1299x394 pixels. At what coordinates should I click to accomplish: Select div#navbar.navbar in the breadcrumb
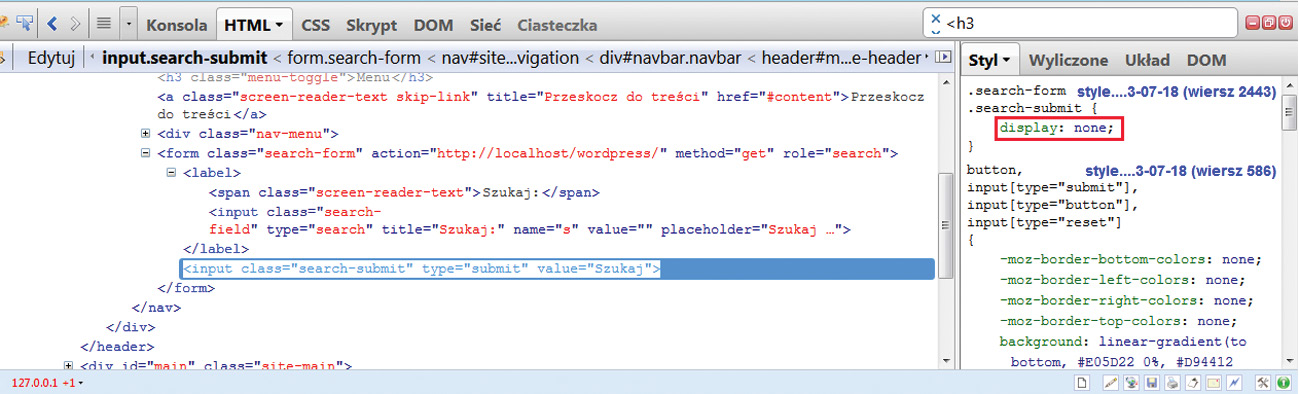point(671,58)
